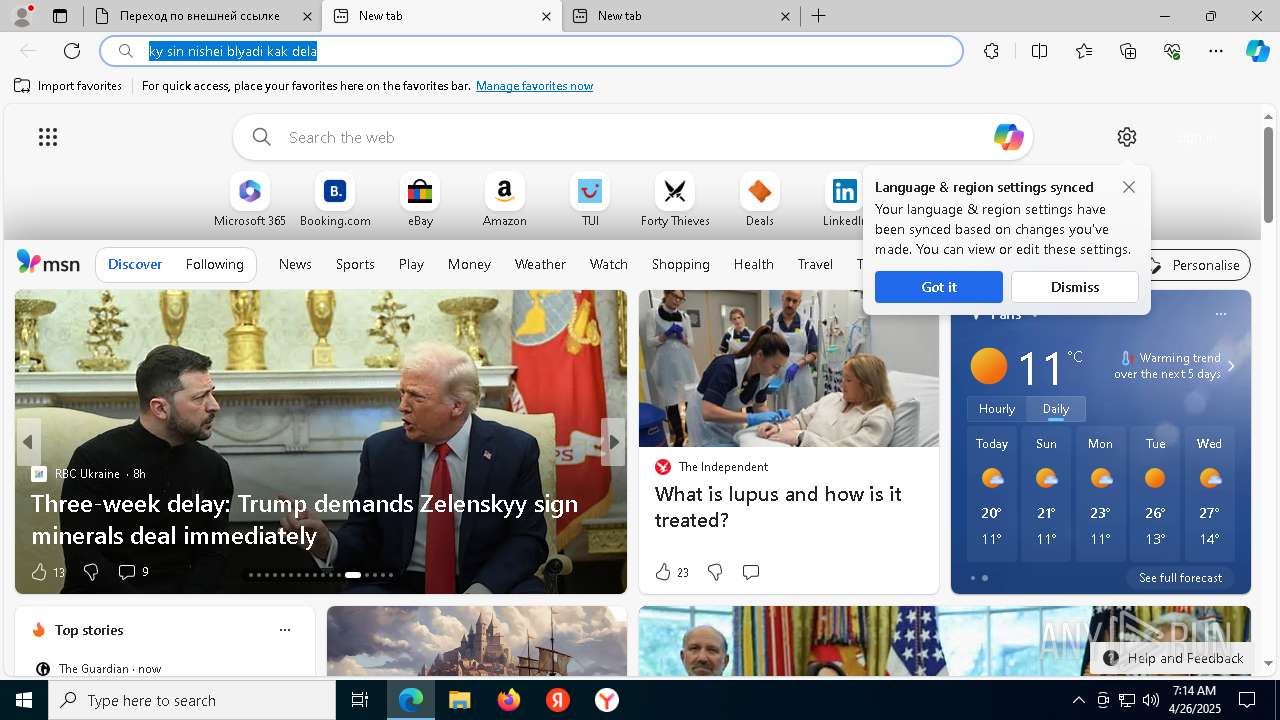Like the Trump Zelenskyy story
This screenshot has height=720, width=1280.
click(x=39, y=572)
